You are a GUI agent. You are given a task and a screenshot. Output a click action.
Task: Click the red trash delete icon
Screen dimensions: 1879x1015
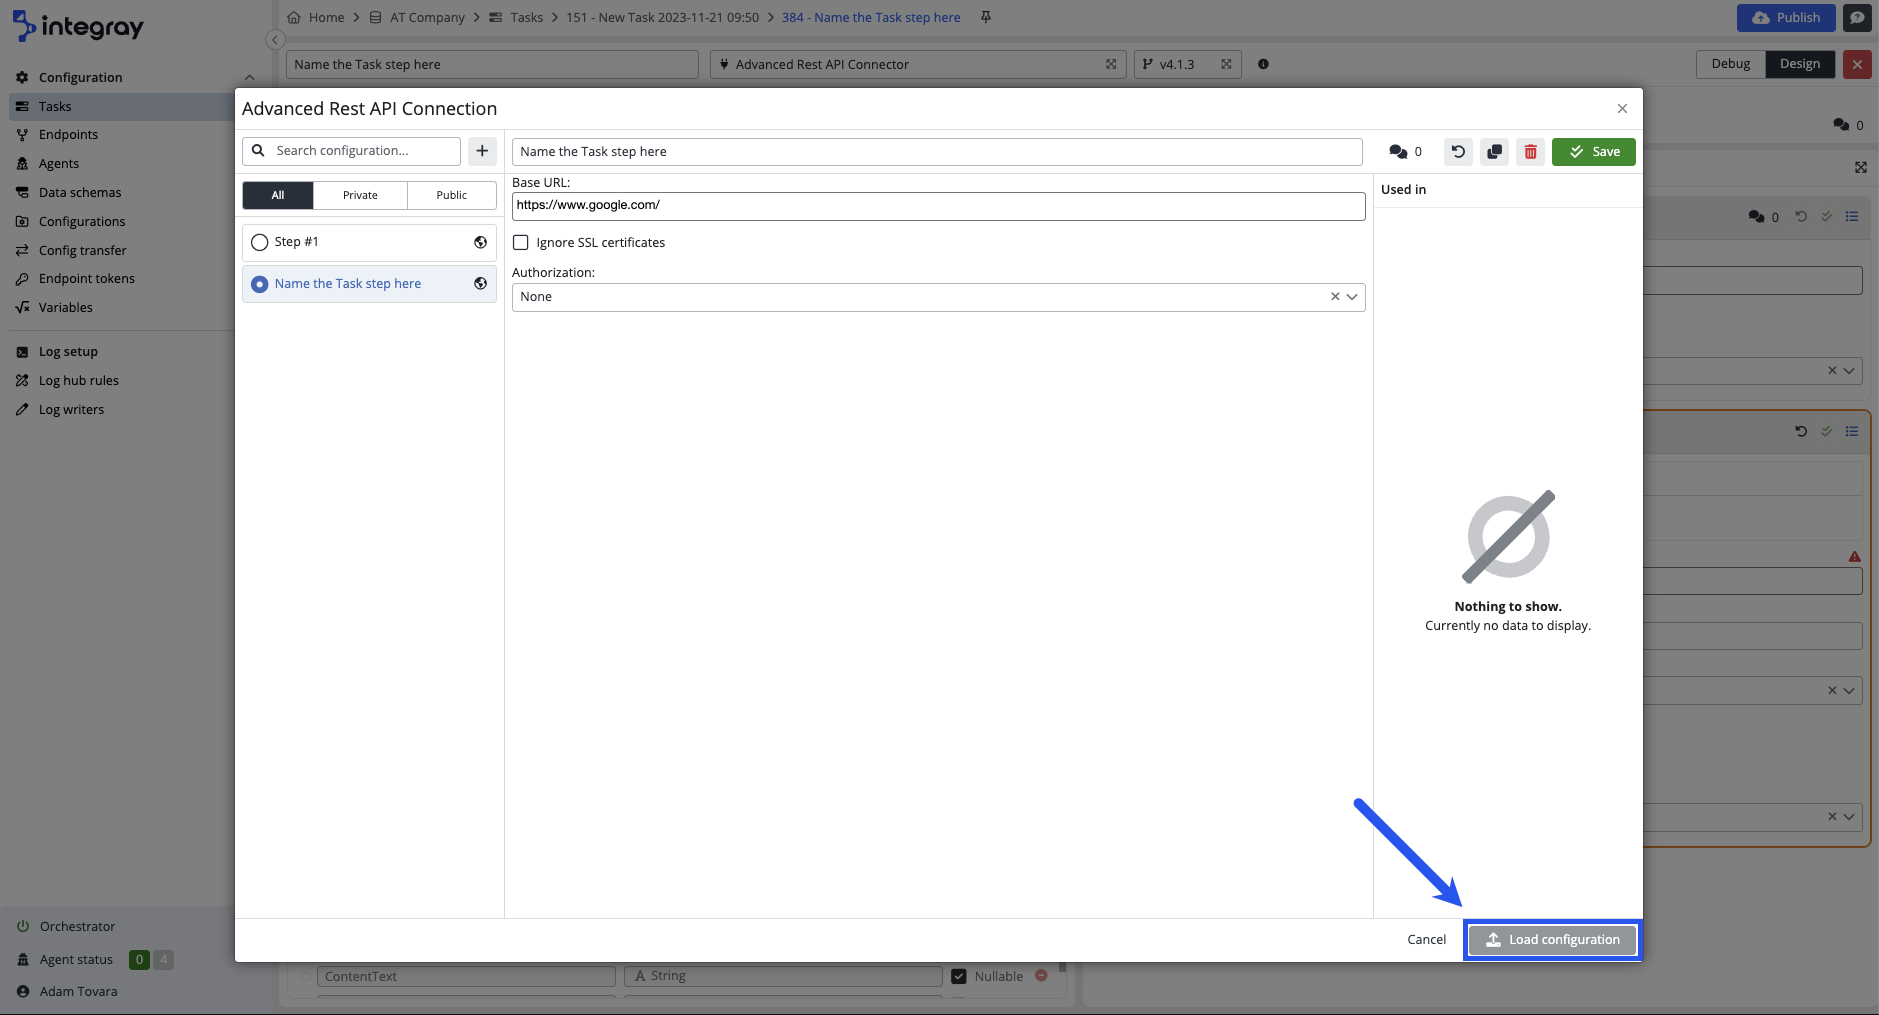pos(1530,152)
